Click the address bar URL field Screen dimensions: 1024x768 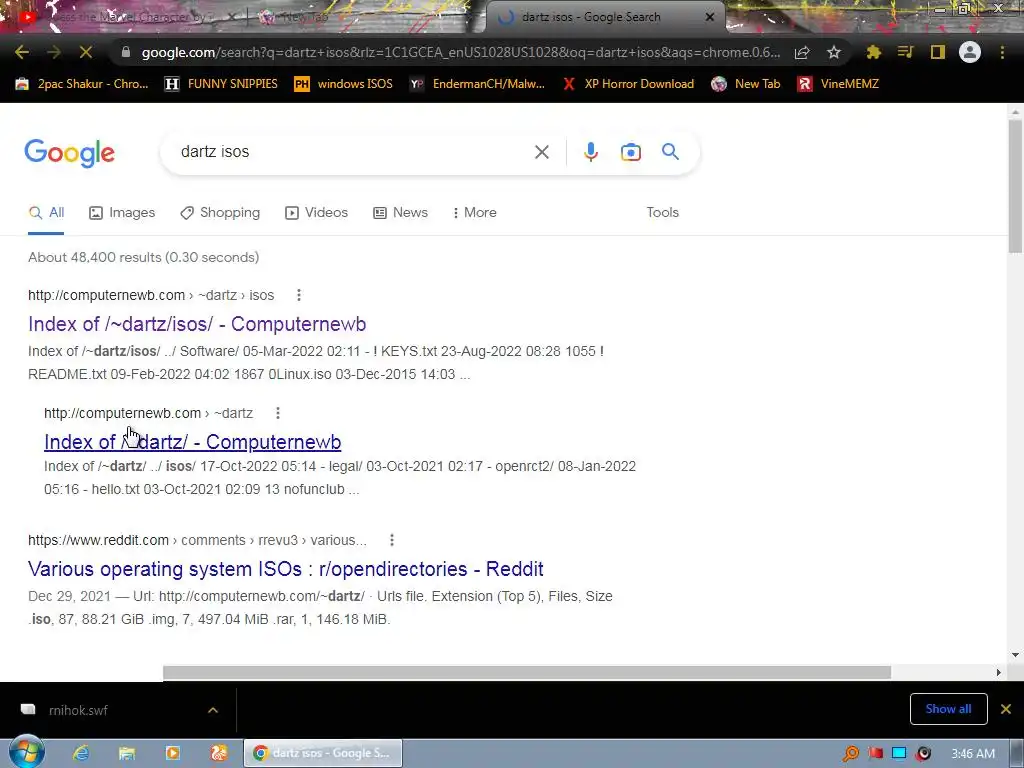click(x=460, y=52)
